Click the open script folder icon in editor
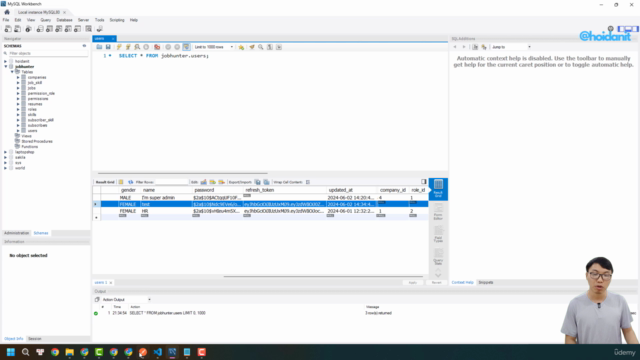640x360 pixels. pos(99,47)
